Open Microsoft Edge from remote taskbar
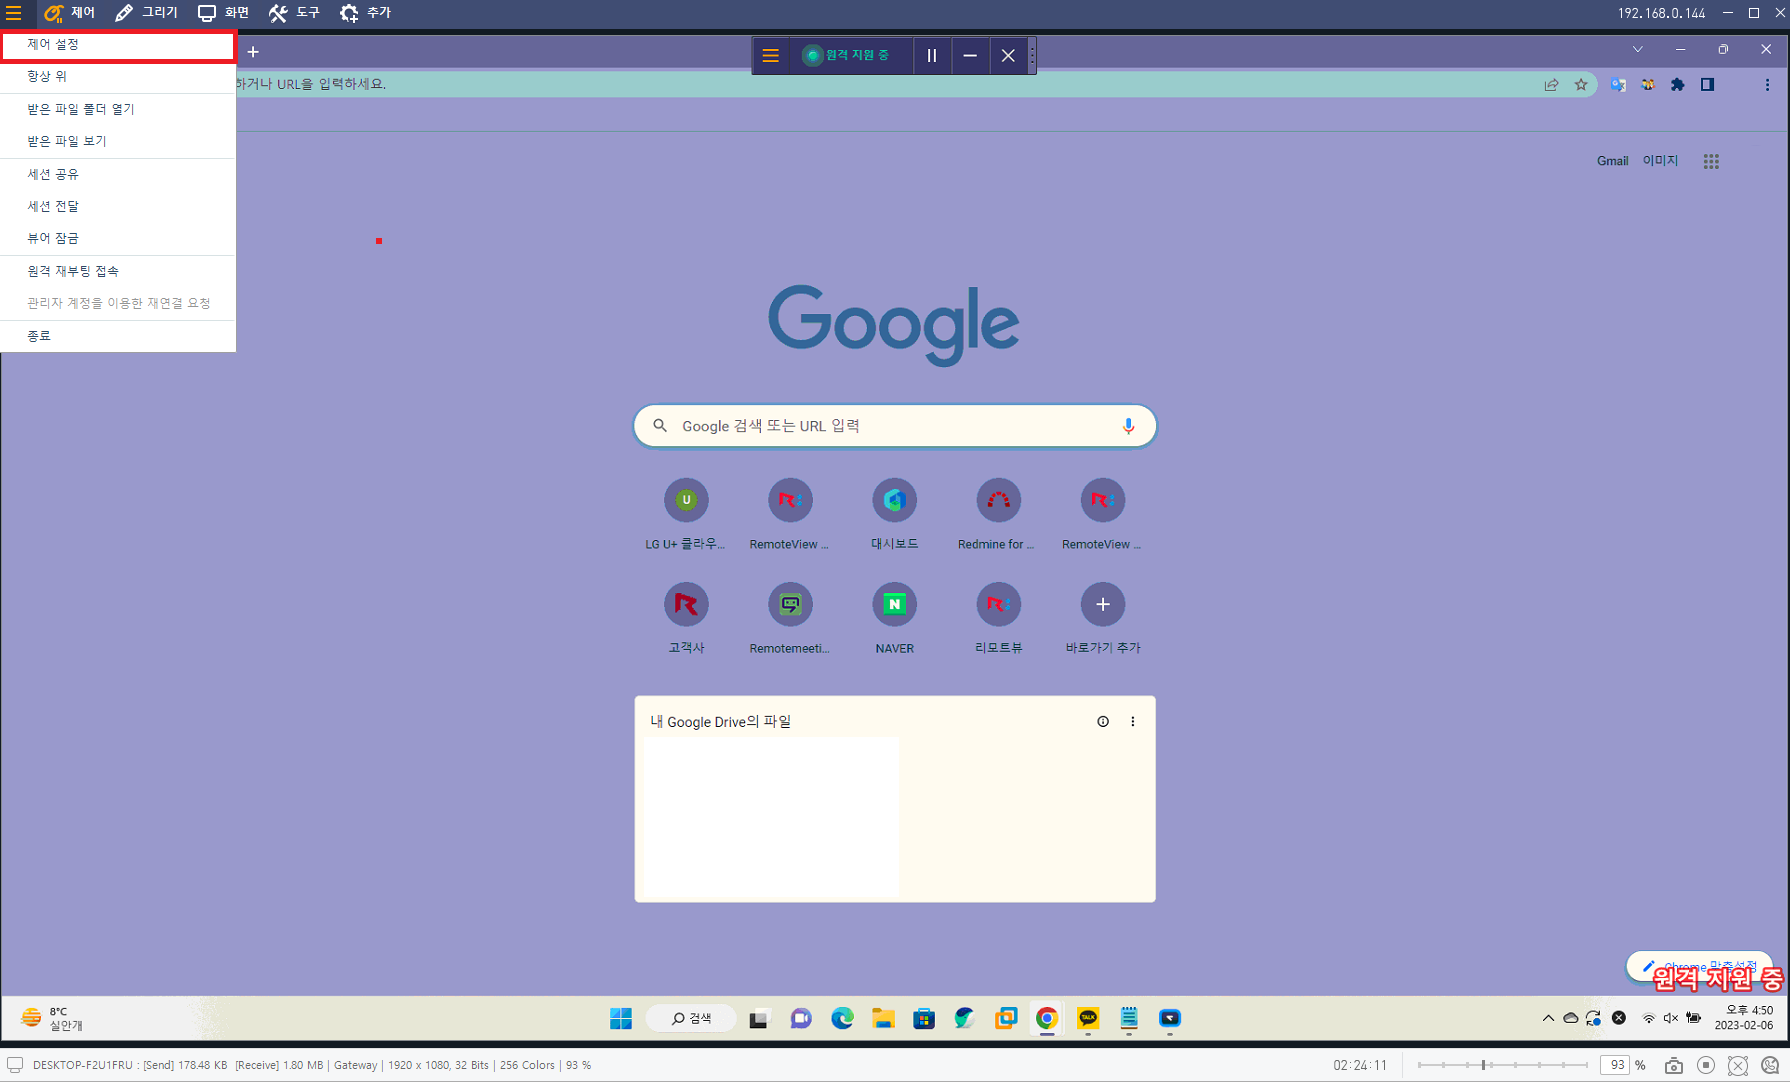 pos(842,1019)
